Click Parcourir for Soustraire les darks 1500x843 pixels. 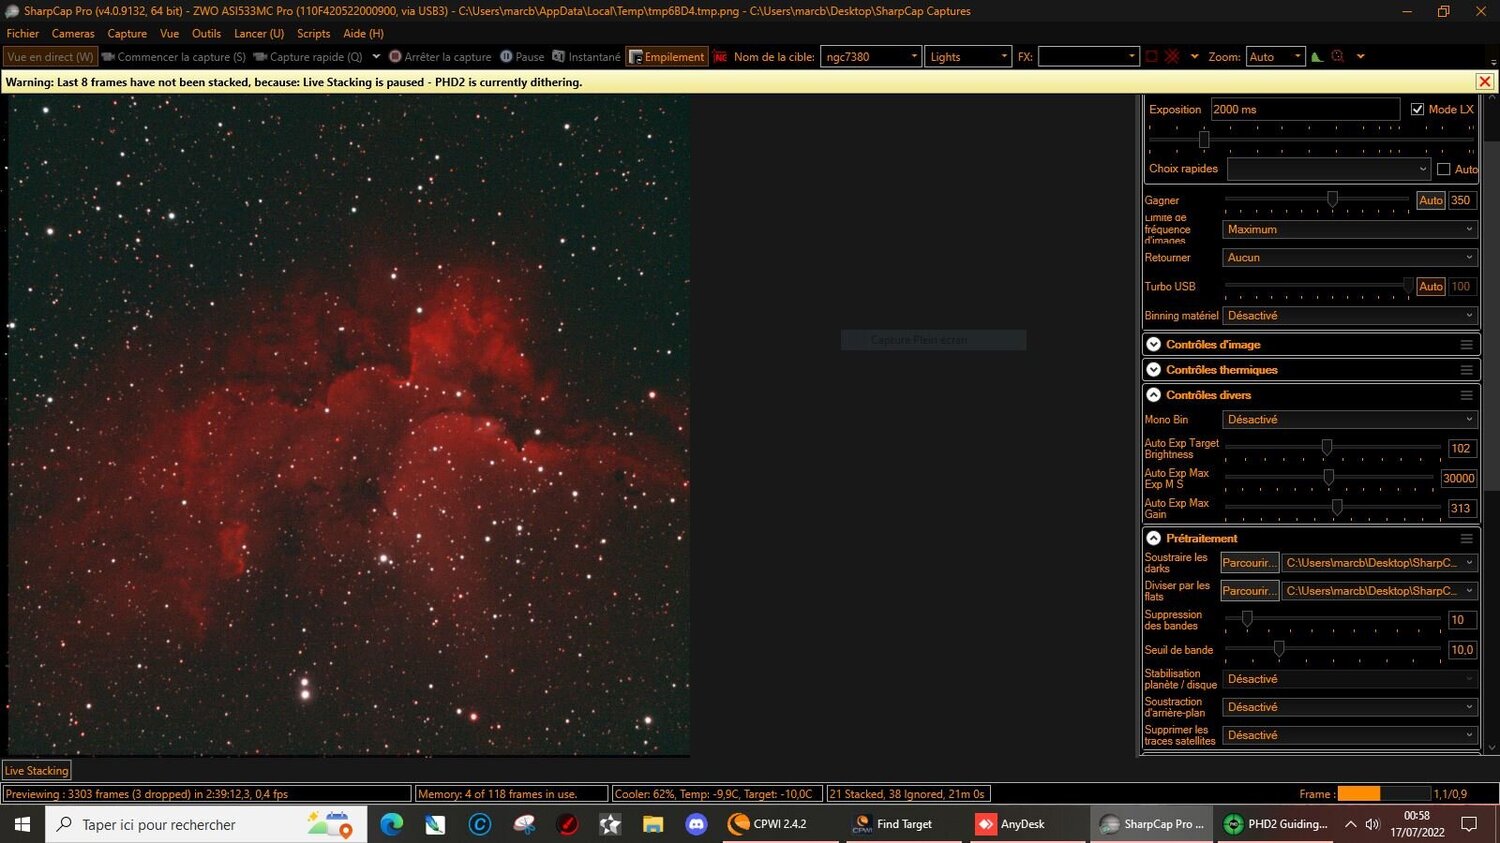[1249, 563]
